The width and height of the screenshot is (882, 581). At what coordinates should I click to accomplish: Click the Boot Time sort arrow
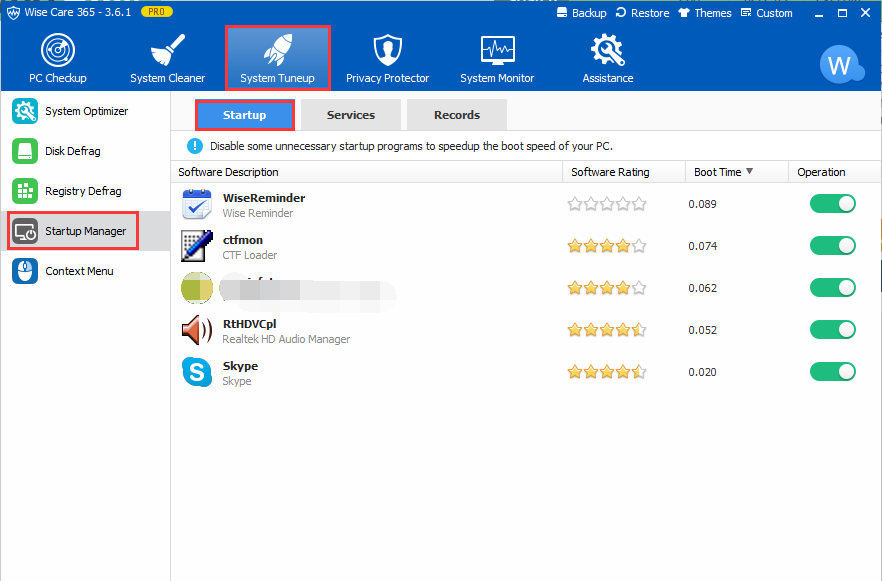tap(749, 171)
